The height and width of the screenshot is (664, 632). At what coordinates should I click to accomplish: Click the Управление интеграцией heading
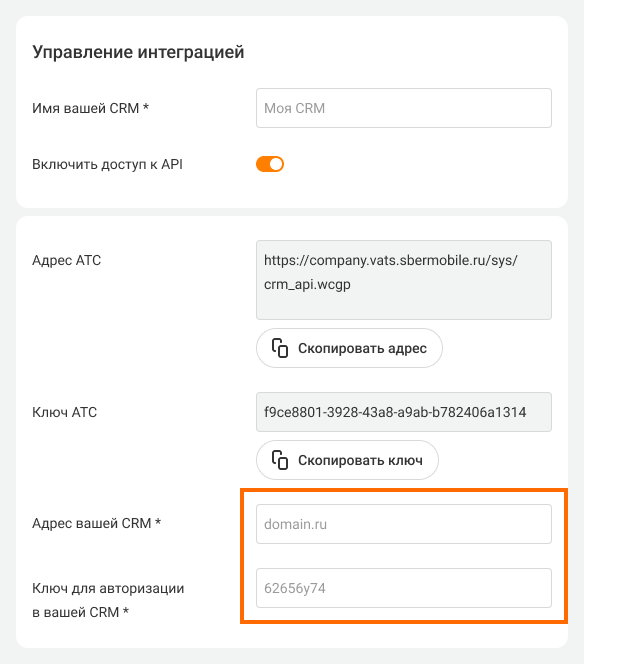[138, 52]
